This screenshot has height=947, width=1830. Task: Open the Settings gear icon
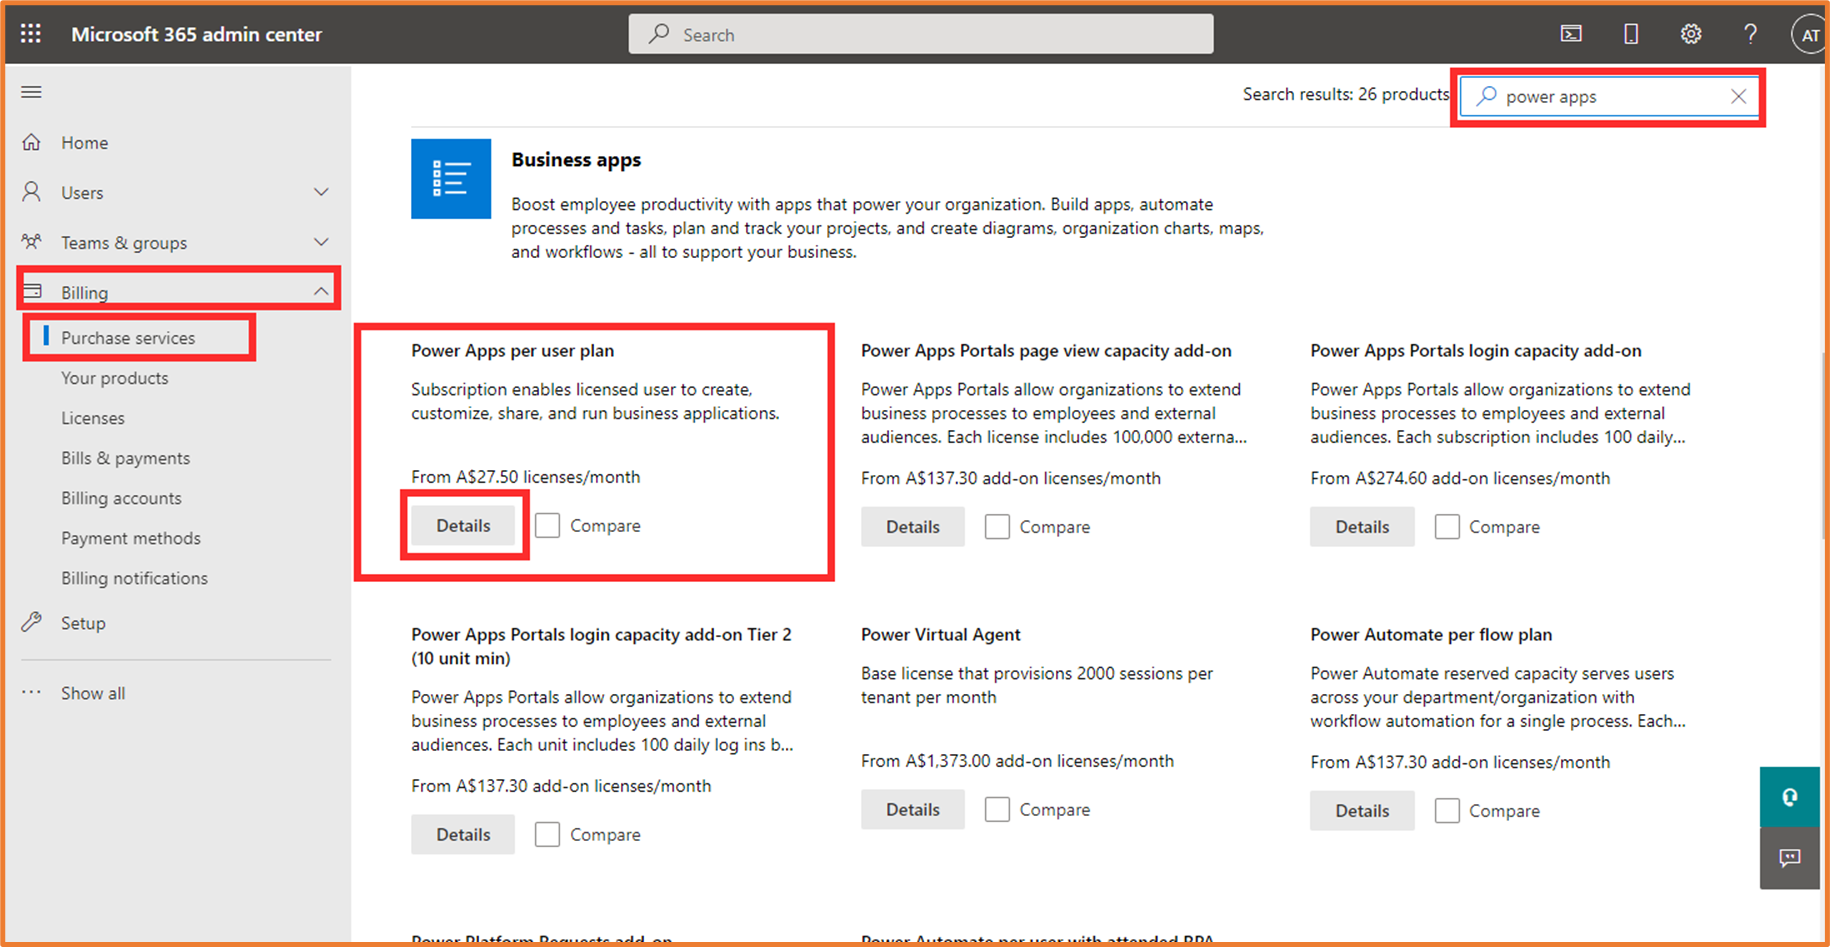(x=1690, y=33)
